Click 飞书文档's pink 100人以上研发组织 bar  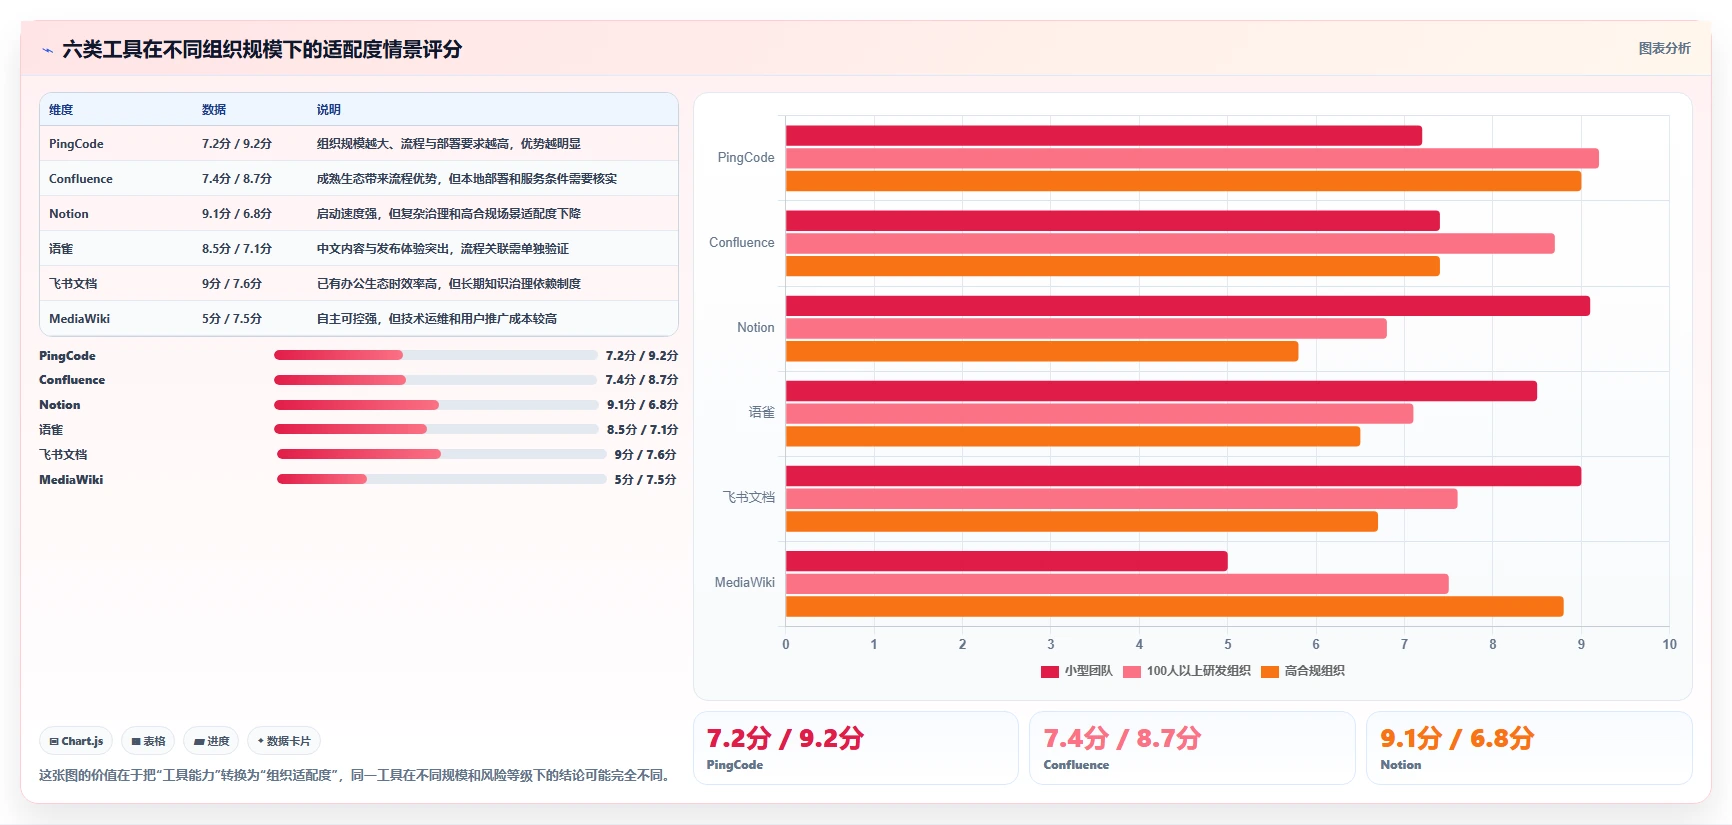pyautogui.click(x=1121, y=498)
